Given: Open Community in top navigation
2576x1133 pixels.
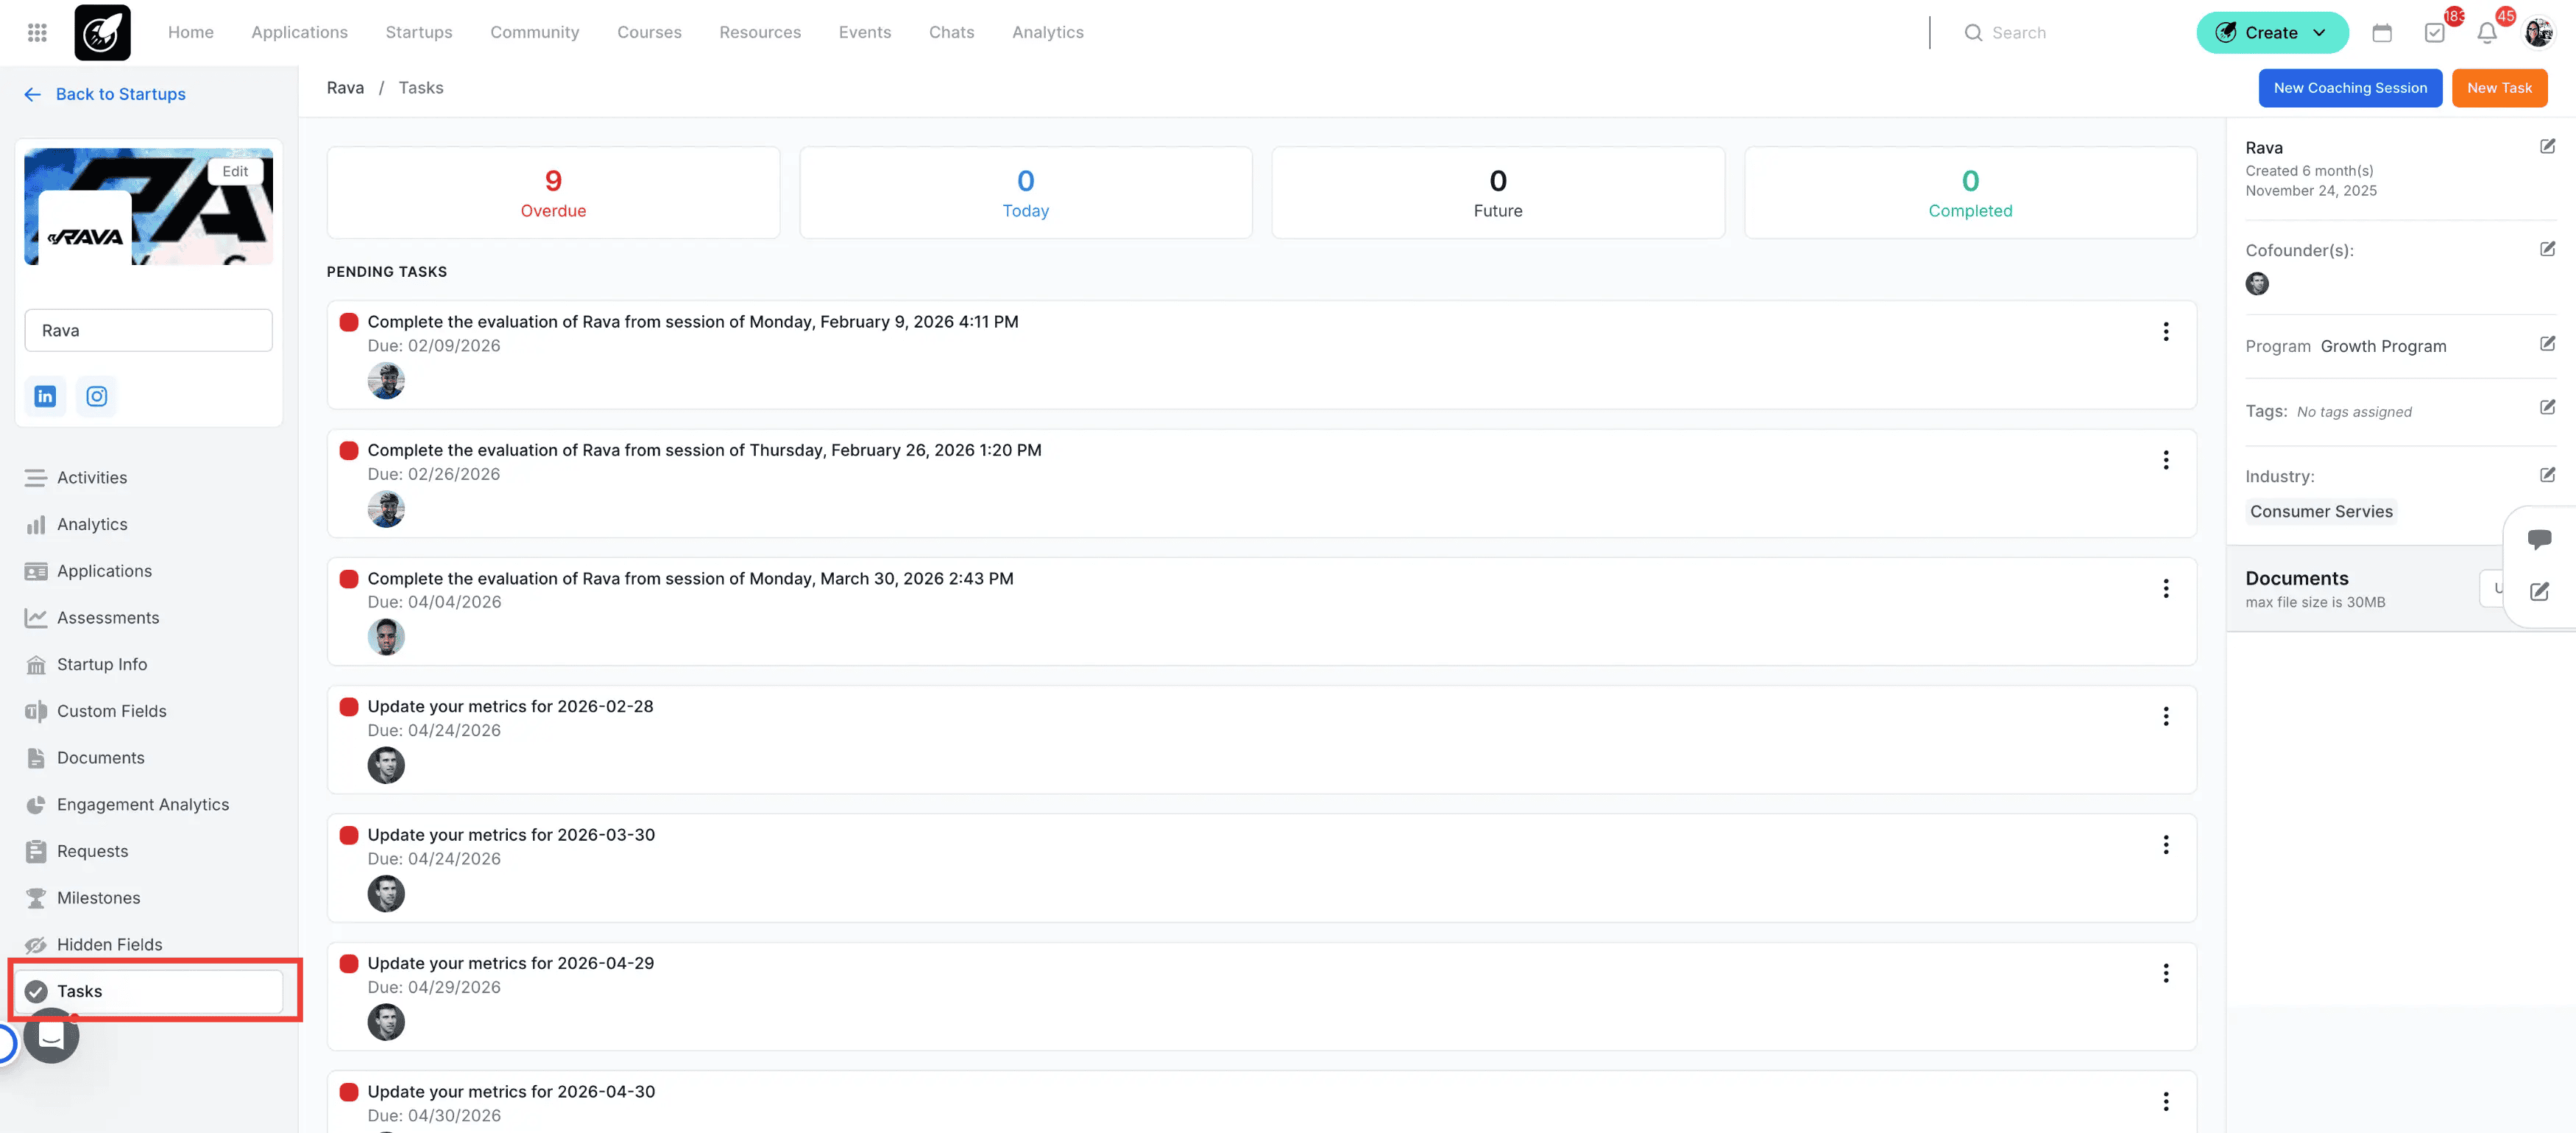Looking at the screenshot, I should (x=534, y=32).
